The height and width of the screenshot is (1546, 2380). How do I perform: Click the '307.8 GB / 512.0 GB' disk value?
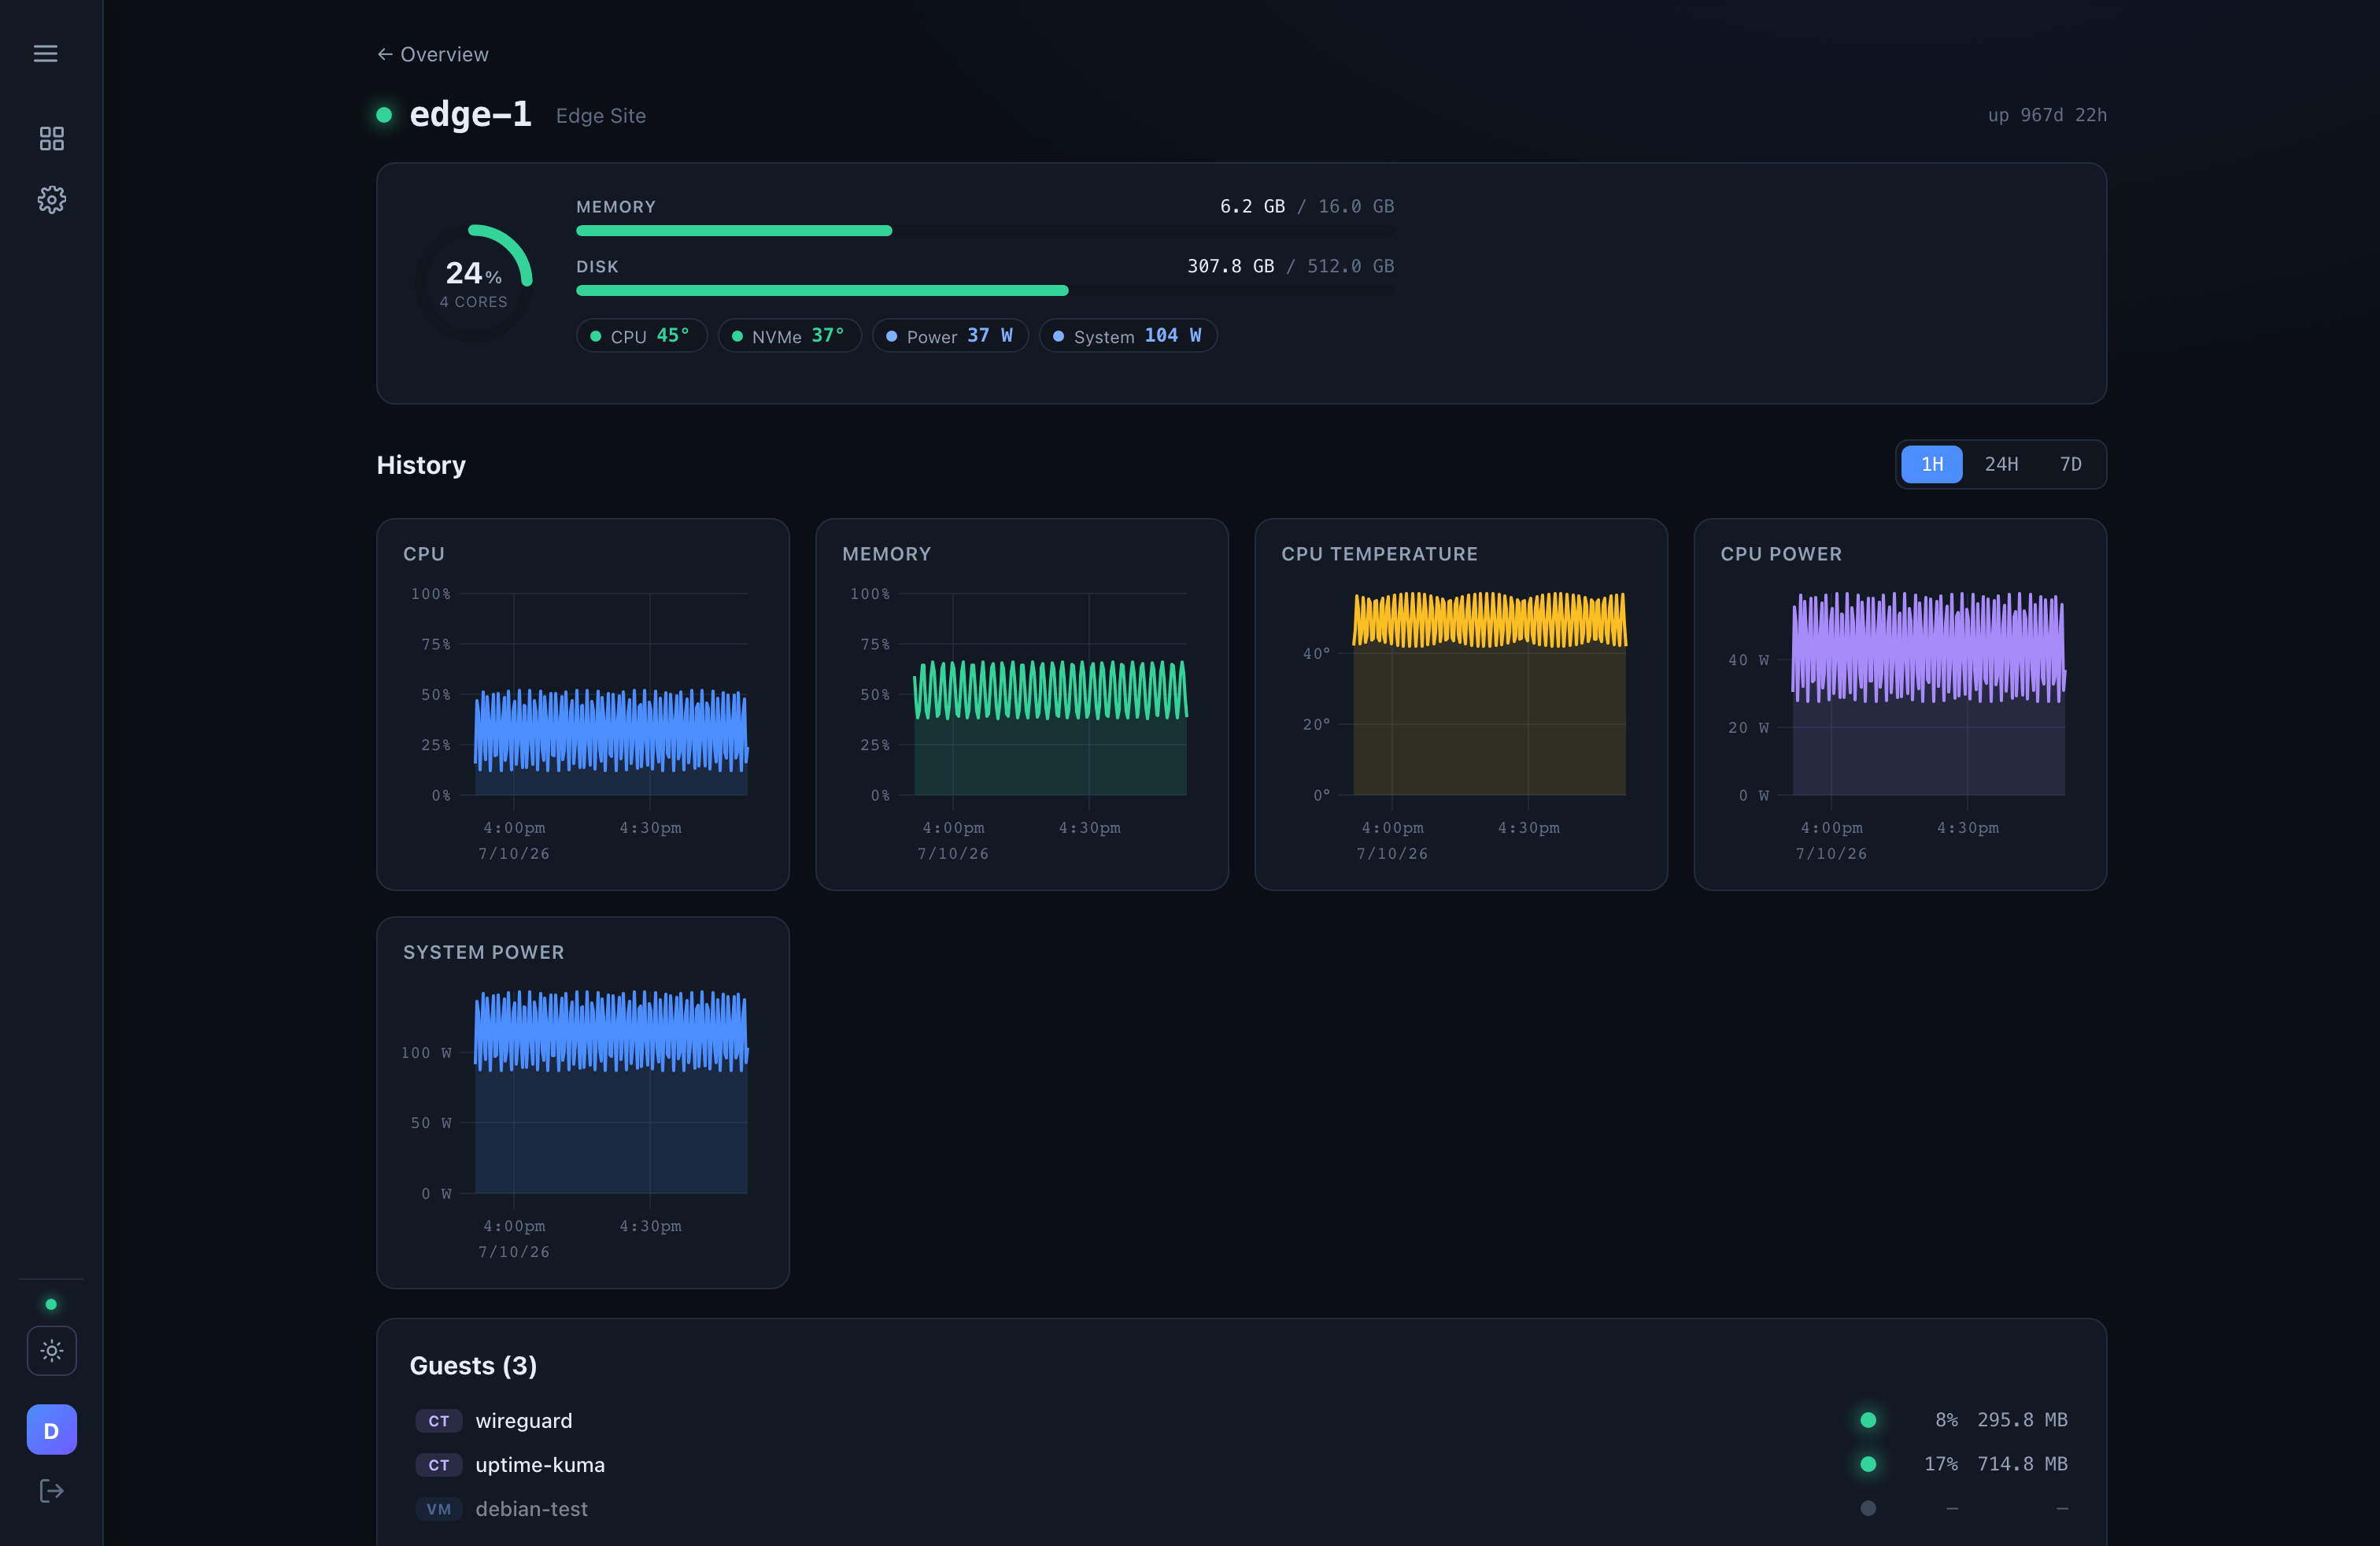(x=1290, y=266)
